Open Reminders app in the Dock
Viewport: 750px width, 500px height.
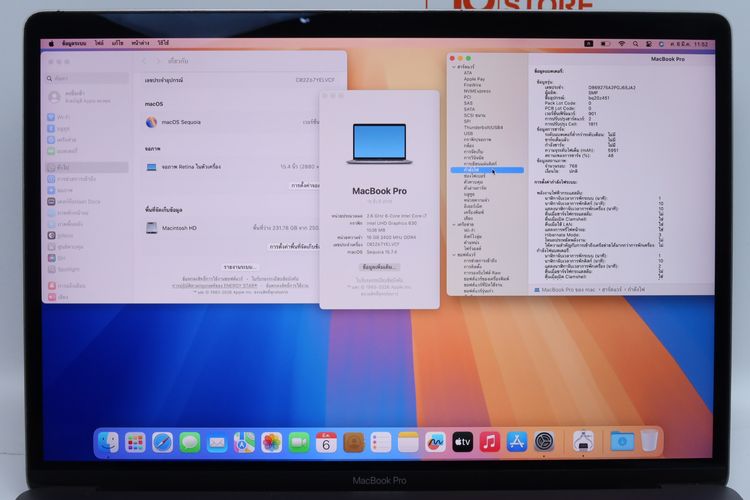pyautogui.click(x=381, y=443)
